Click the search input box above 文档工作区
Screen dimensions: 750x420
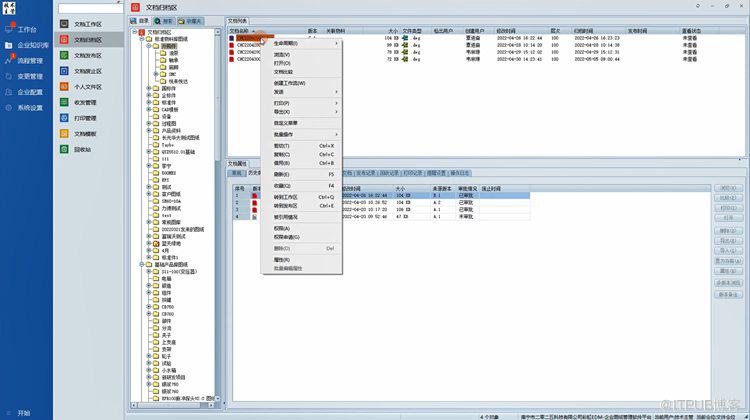(90, 8)
